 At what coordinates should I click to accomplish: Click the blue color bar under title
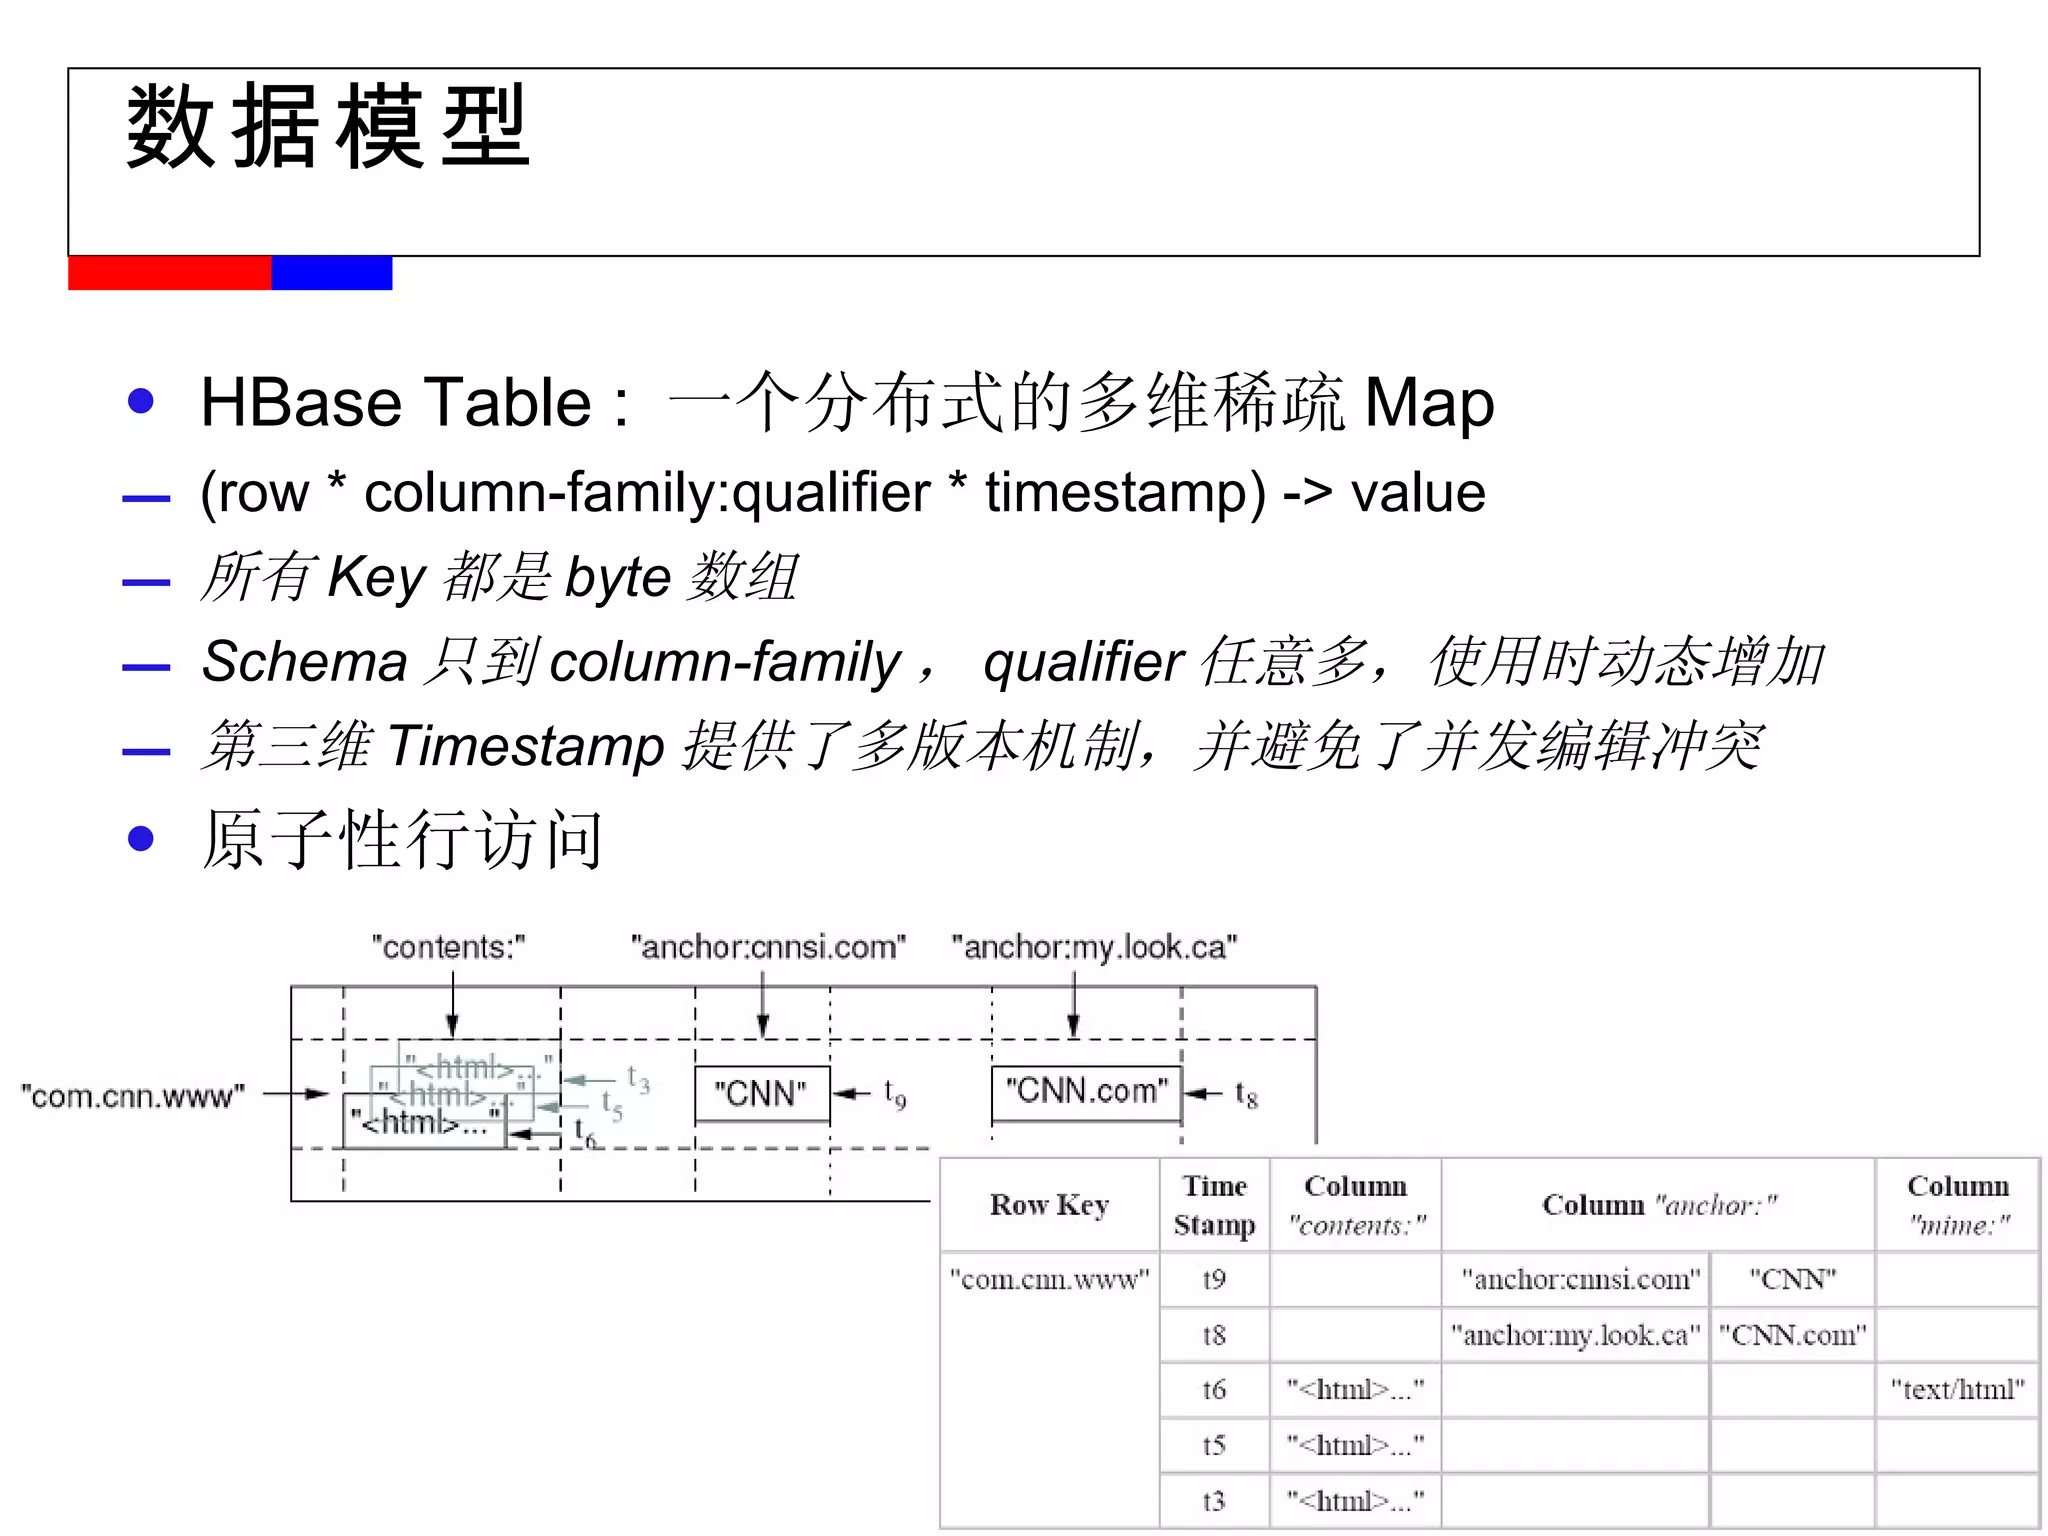click(x=331, y=273)
